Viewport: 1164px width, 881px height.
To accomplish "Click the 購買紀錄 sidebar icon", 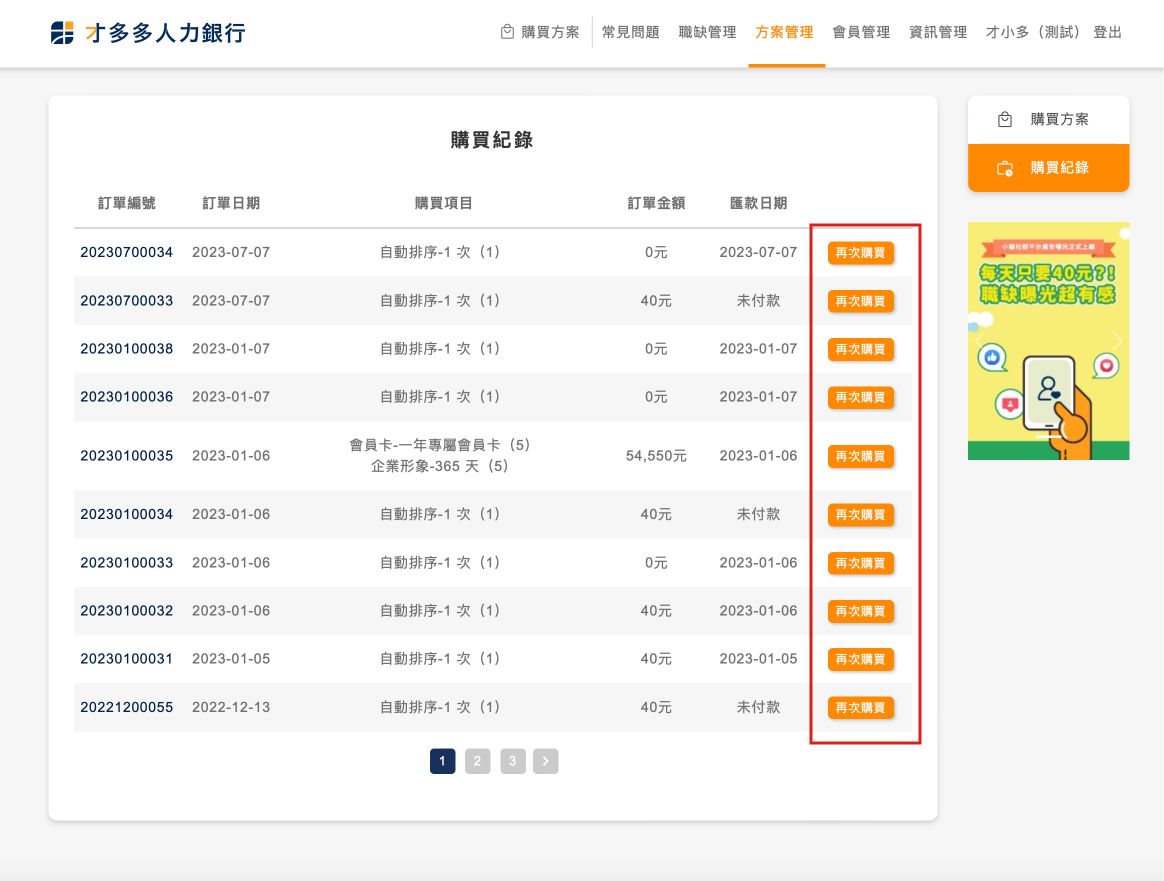I will [1005, 168].
